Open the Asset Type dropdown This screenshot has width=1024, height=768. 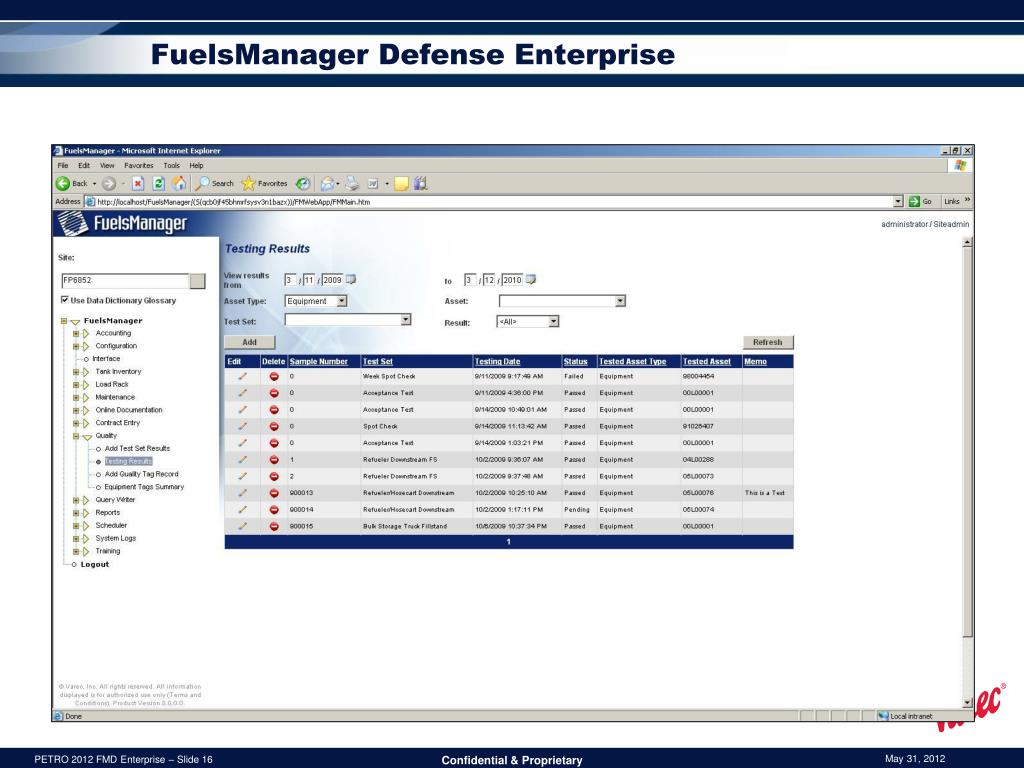[342, 301]
